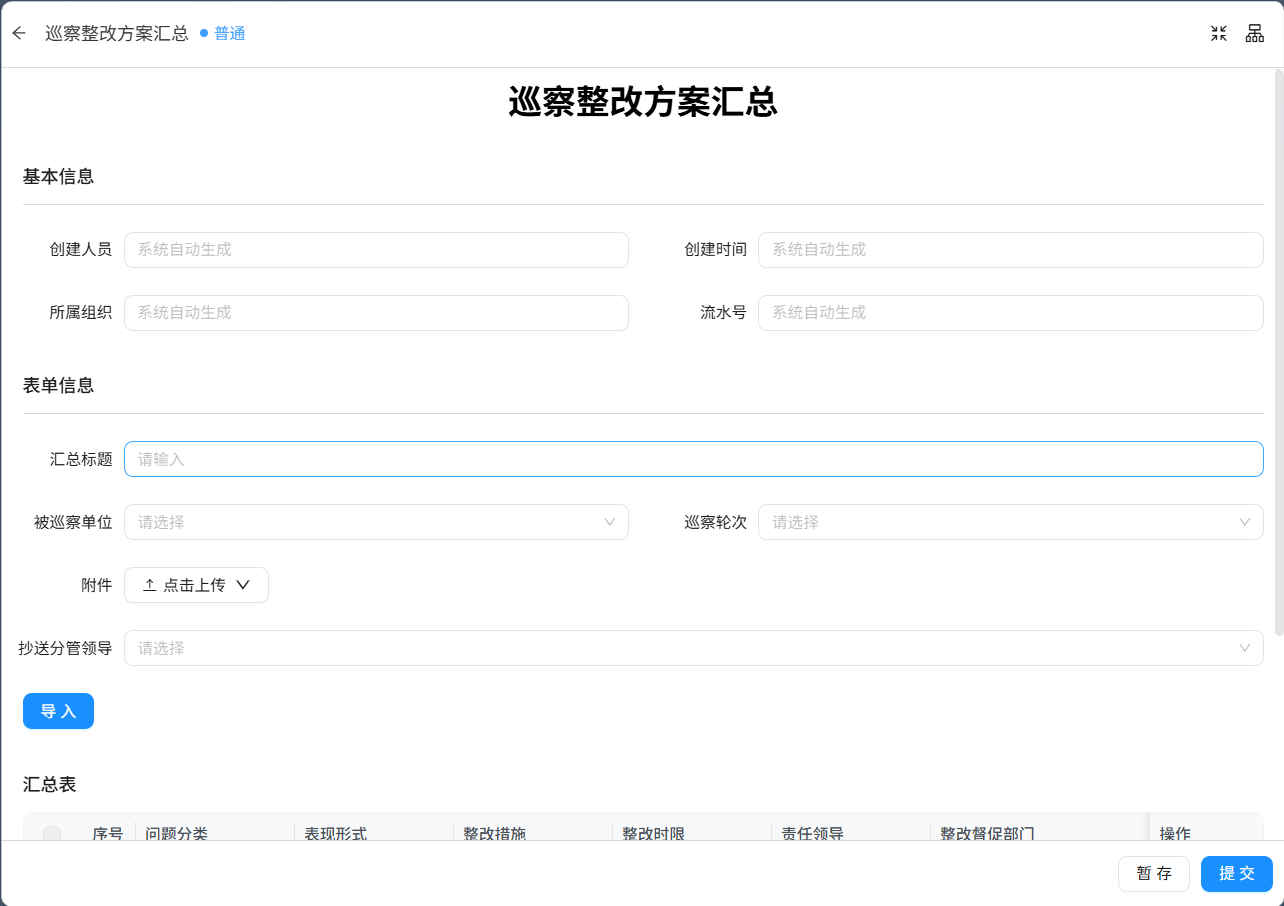This screenshot has height=906, width=1284.
Task: Click the 创建人员 field
Action: [376, 250]
